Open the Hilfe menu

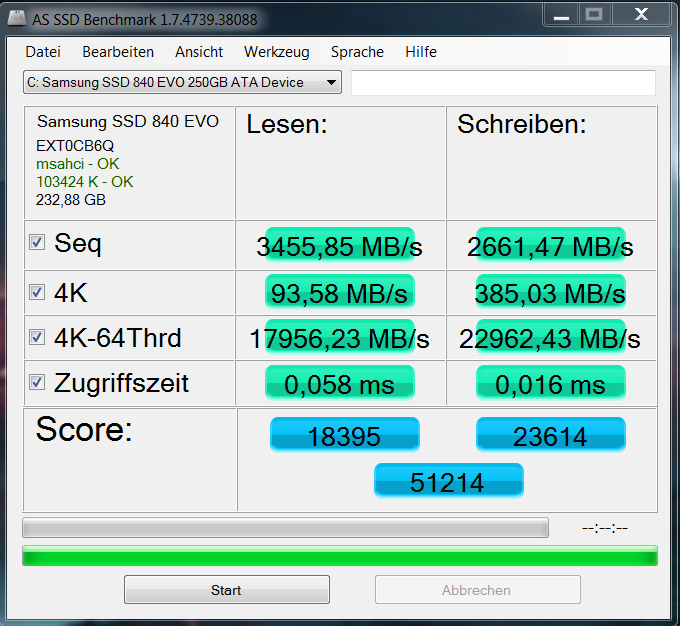421,52
